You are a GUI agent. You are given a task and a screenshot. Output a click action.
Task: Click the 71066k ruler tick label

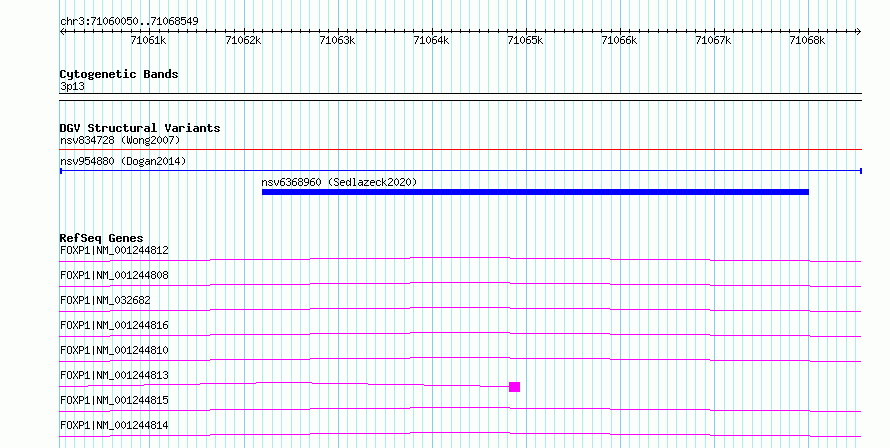point(619,40)
